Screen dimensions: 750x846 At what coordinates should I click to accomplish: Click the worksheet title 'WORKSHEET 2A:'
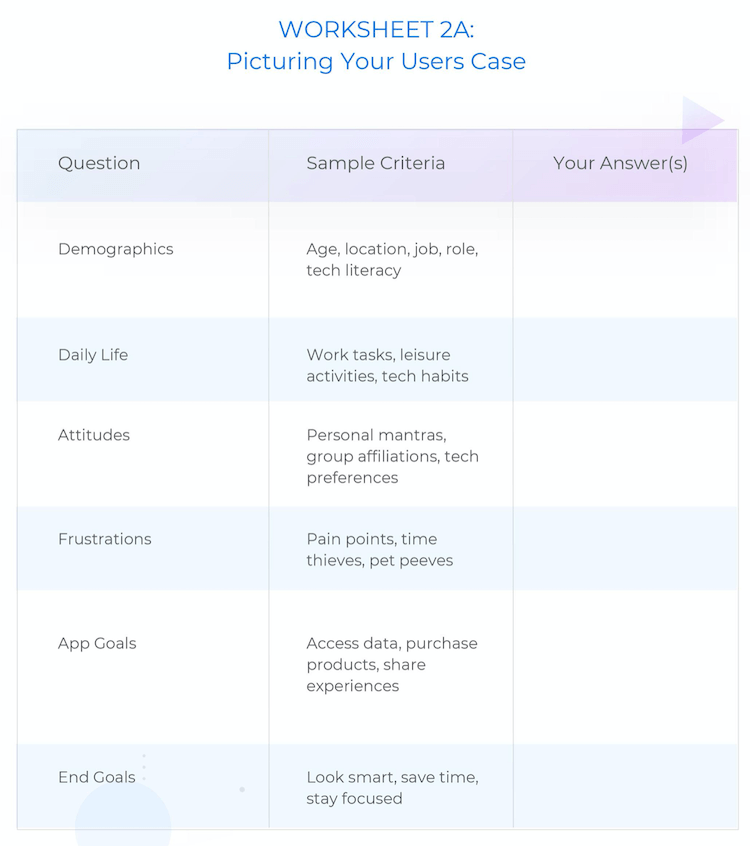pyautogui.click(x=376, y=29)
